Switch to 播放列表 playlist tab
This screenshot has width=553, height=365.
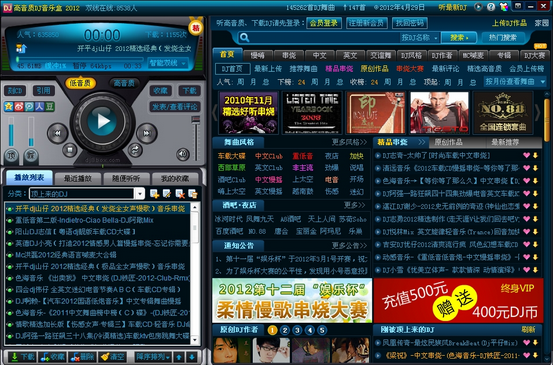click(x=29, y=178)
